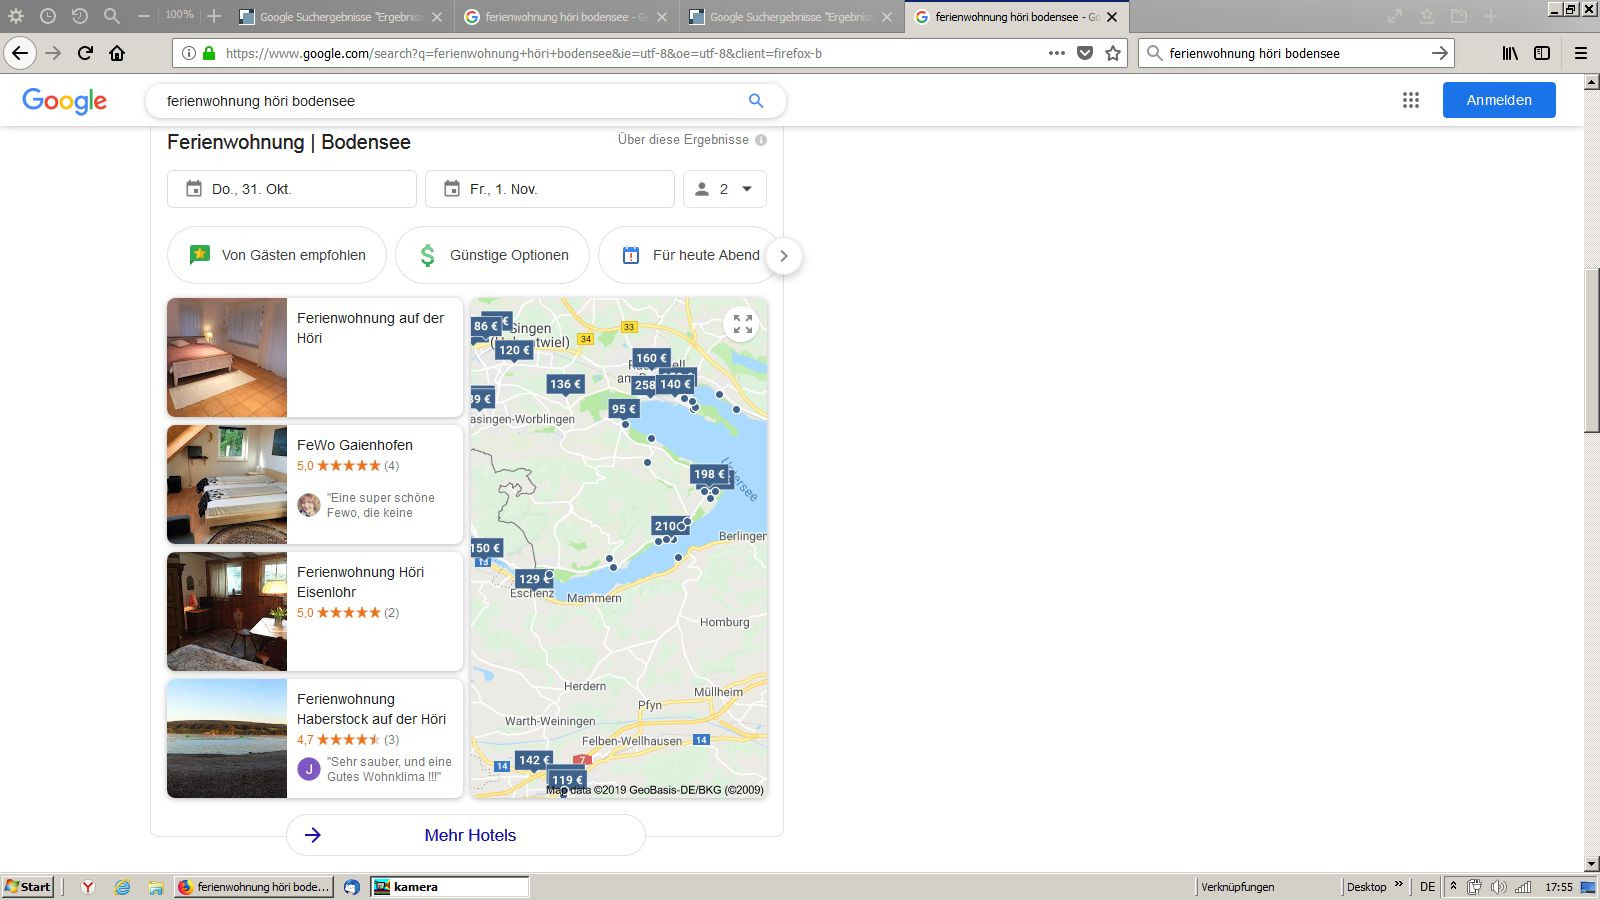Toggle the 'Von Gästen empfohlen' filter chip
This screenshot has height=900, width=1600.
pos(277,255)
